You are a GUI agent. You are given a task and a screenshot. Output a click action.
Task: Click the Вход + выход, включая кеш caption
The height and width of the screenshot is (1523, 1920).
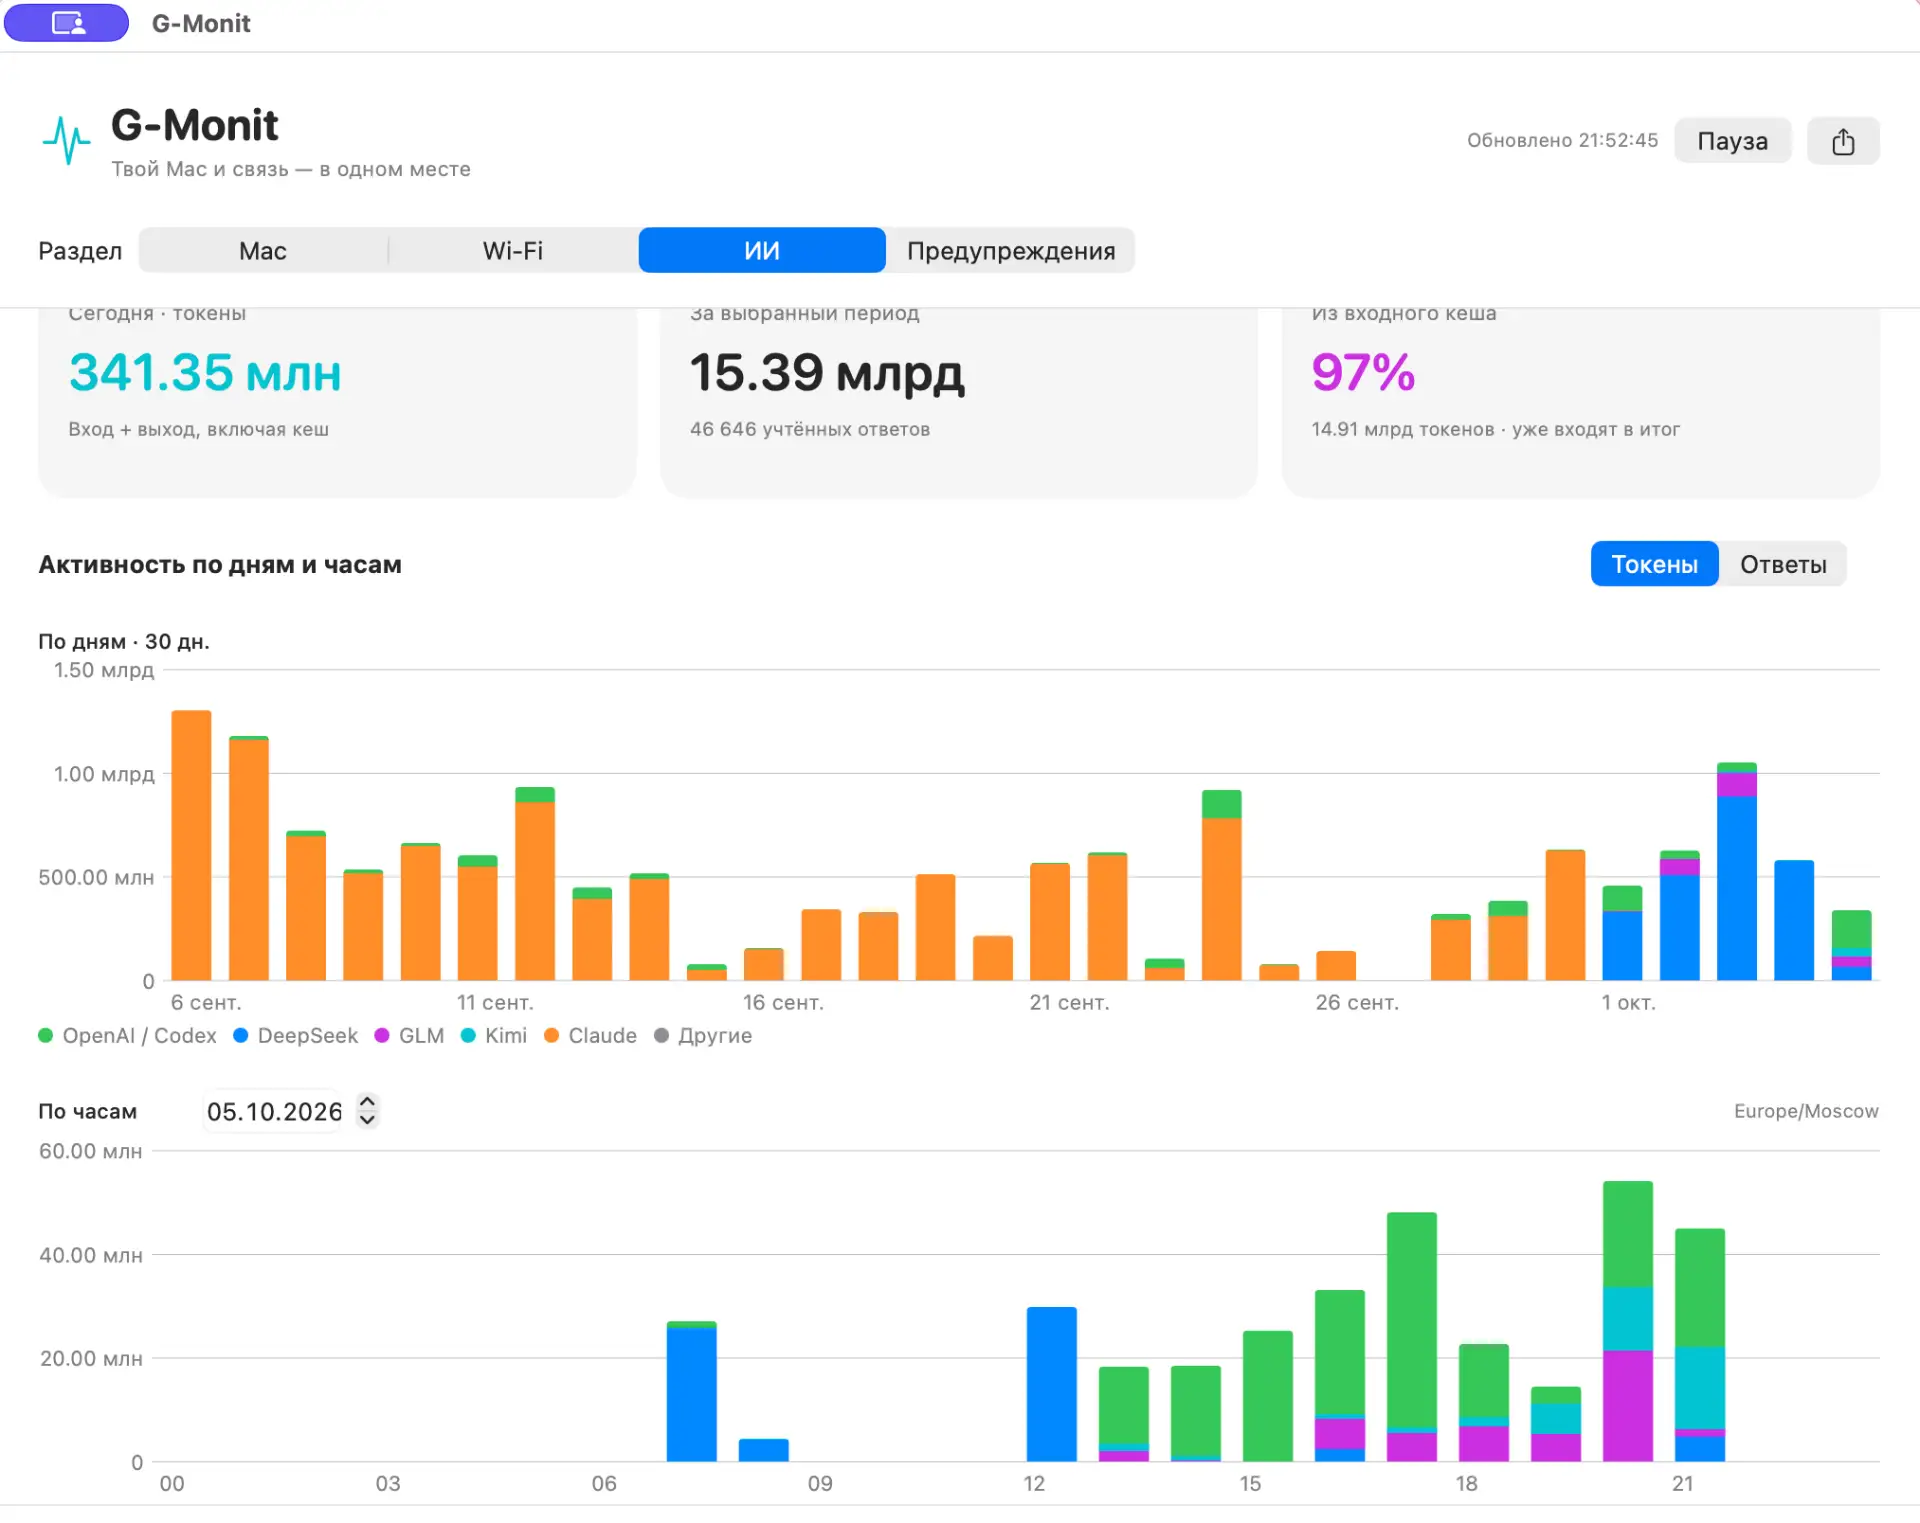[198, 429]
